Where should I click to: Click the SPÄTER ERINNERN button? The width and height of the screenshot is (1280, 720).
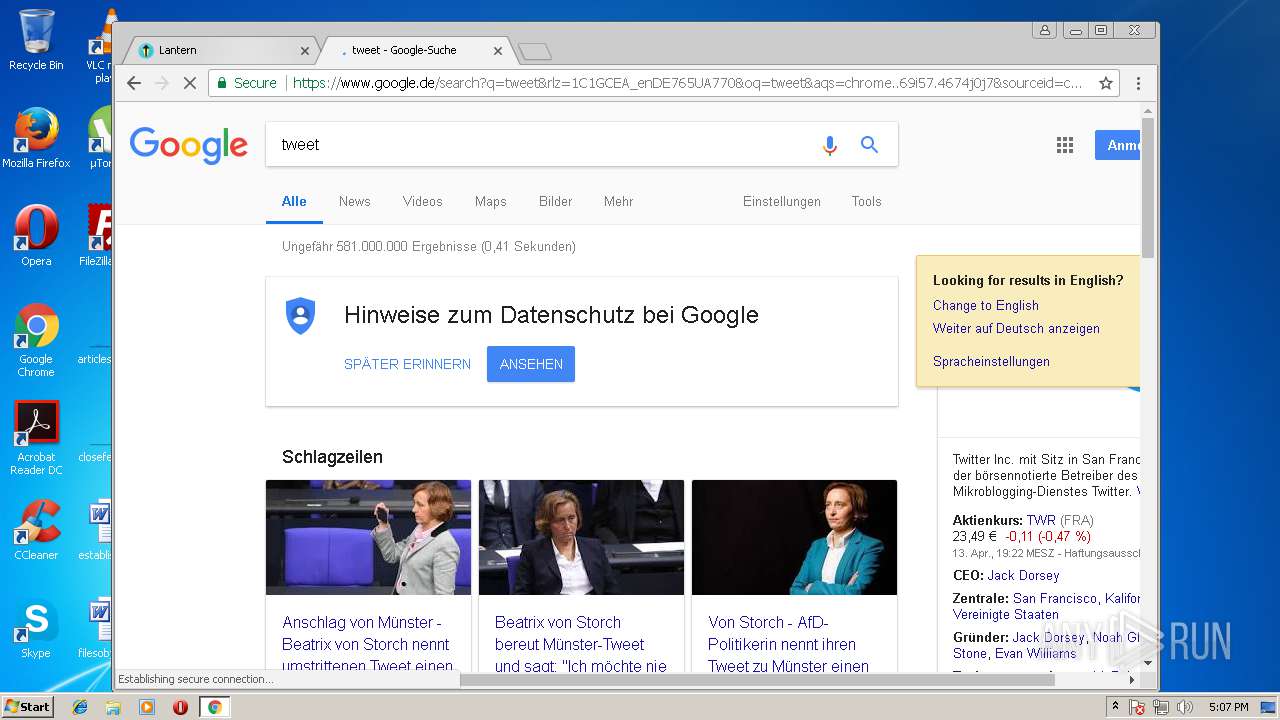click(407, 364)
